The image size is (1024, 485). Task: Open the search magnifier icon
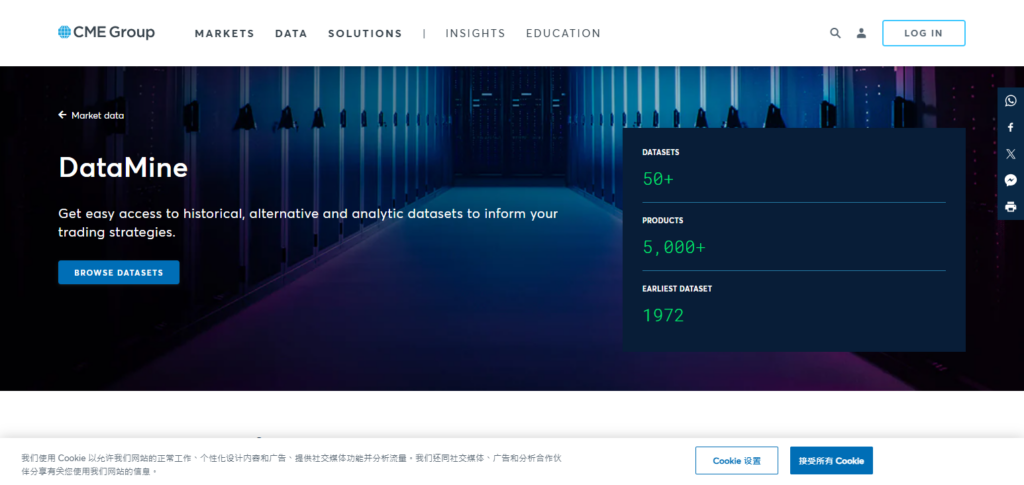pyautogui.click(x=835, y=33)
